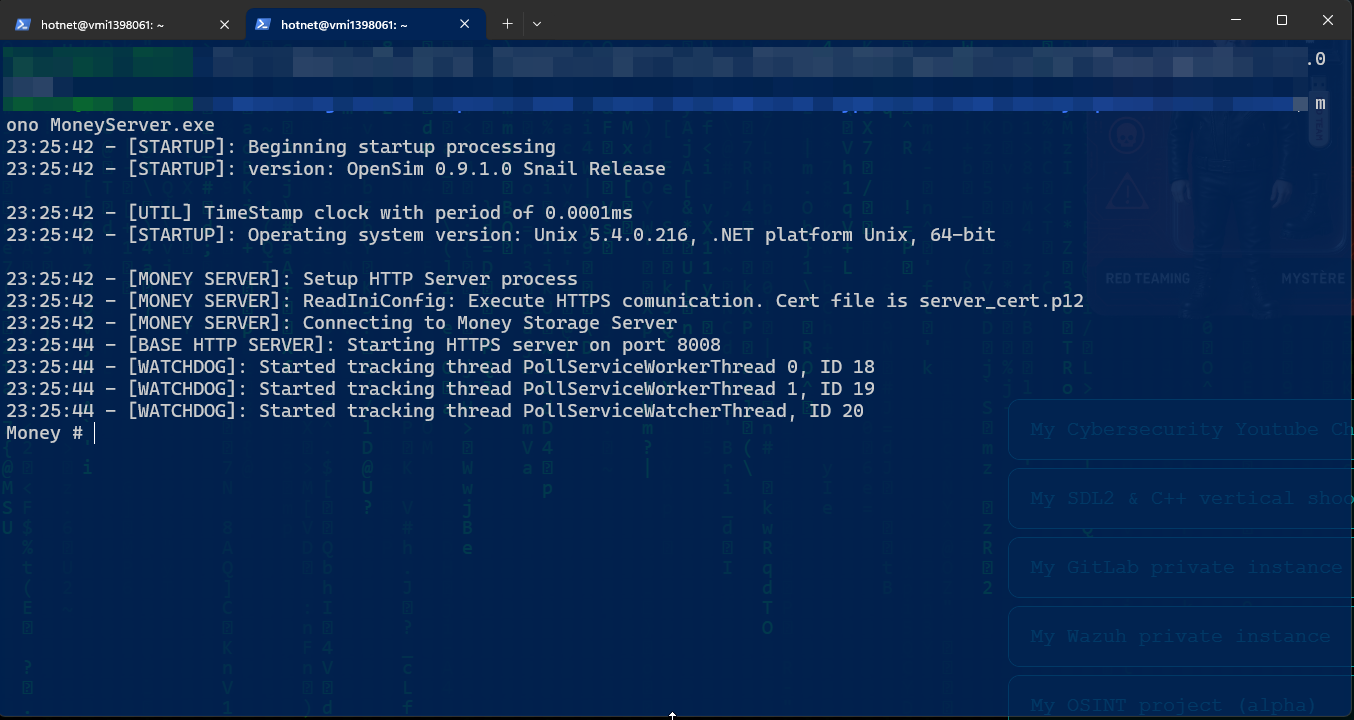
Task: Click the 'ReadIniConfig: Execute HTTPS comunication' line
Action: pos(545,301)
